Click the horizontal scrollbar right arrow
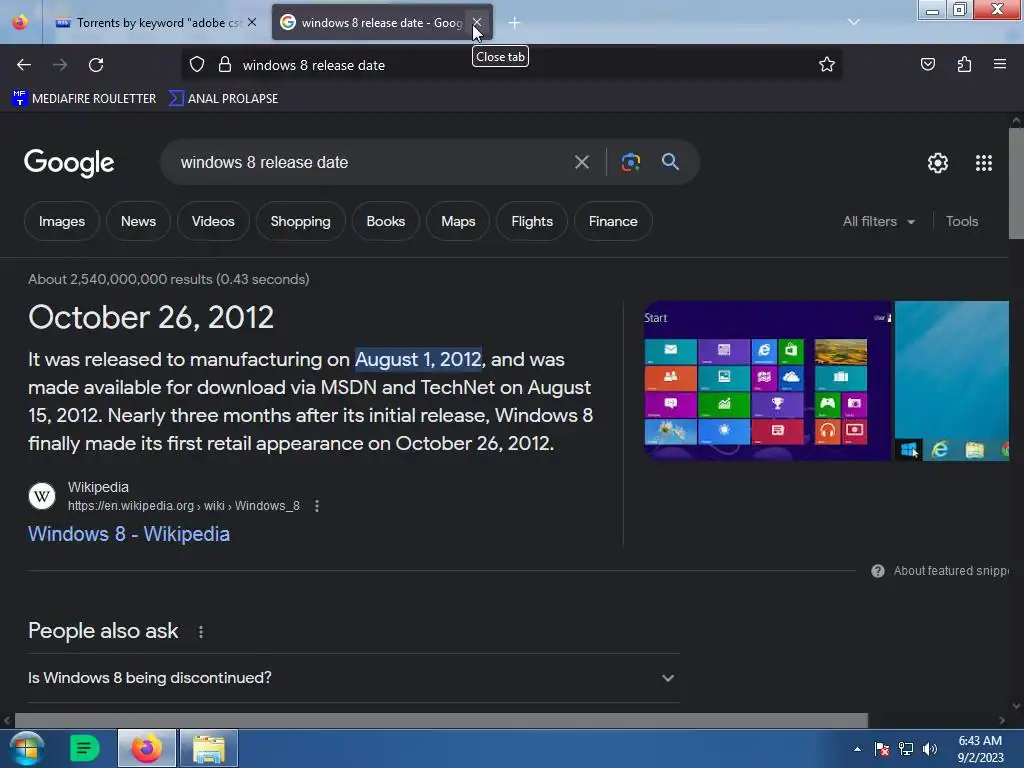The image size is (1024, 768). (1002, 720)
